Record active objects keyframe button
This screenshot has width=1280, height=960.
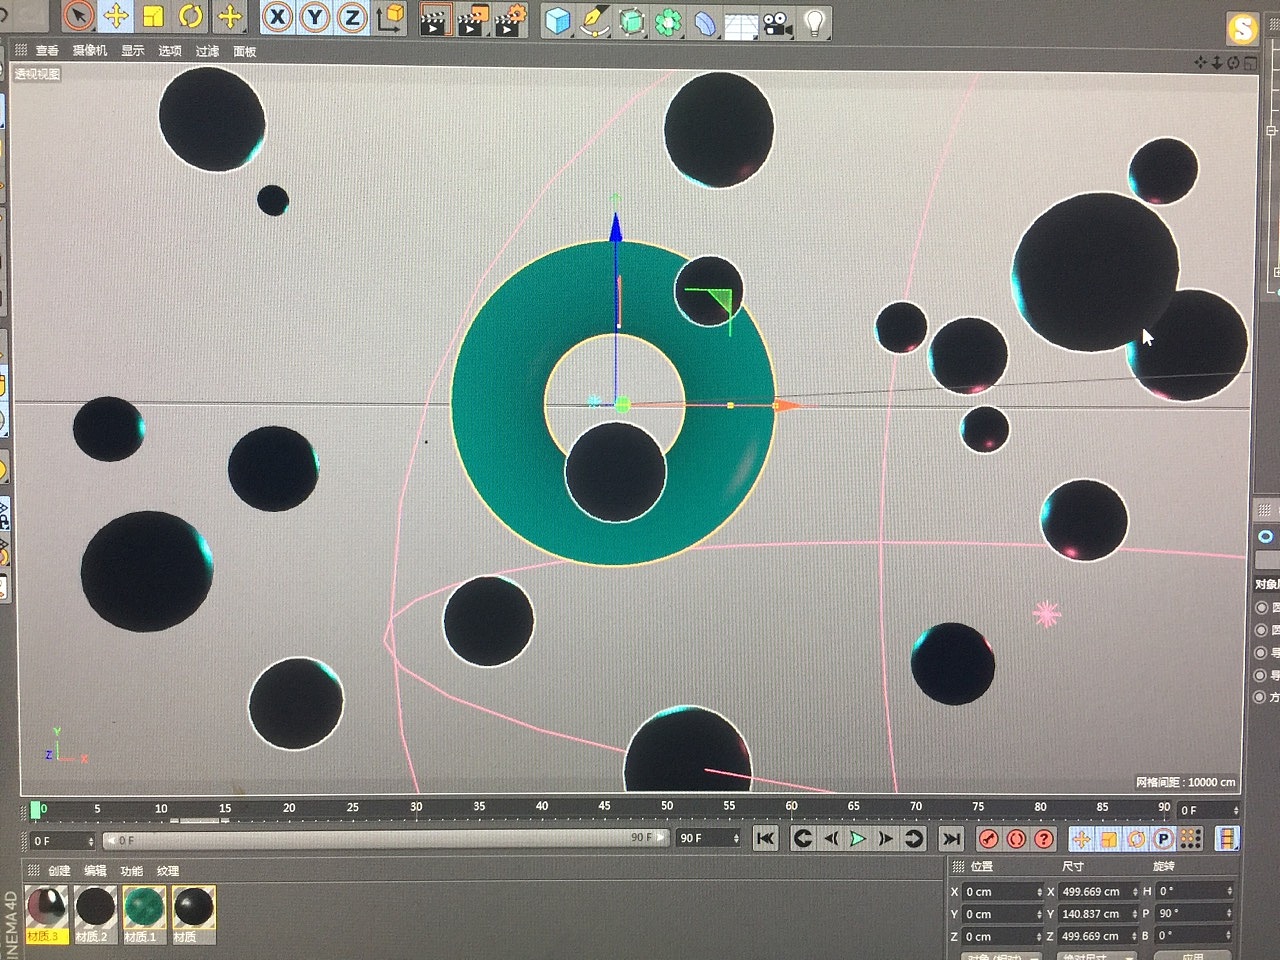tap(988, 838)
